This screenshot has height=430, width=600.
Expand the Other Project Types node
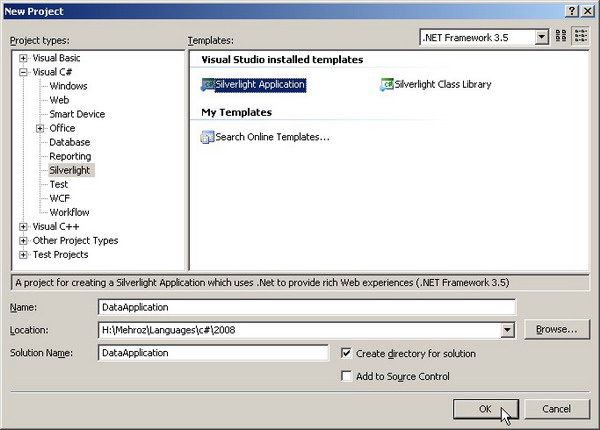(23, 241)
